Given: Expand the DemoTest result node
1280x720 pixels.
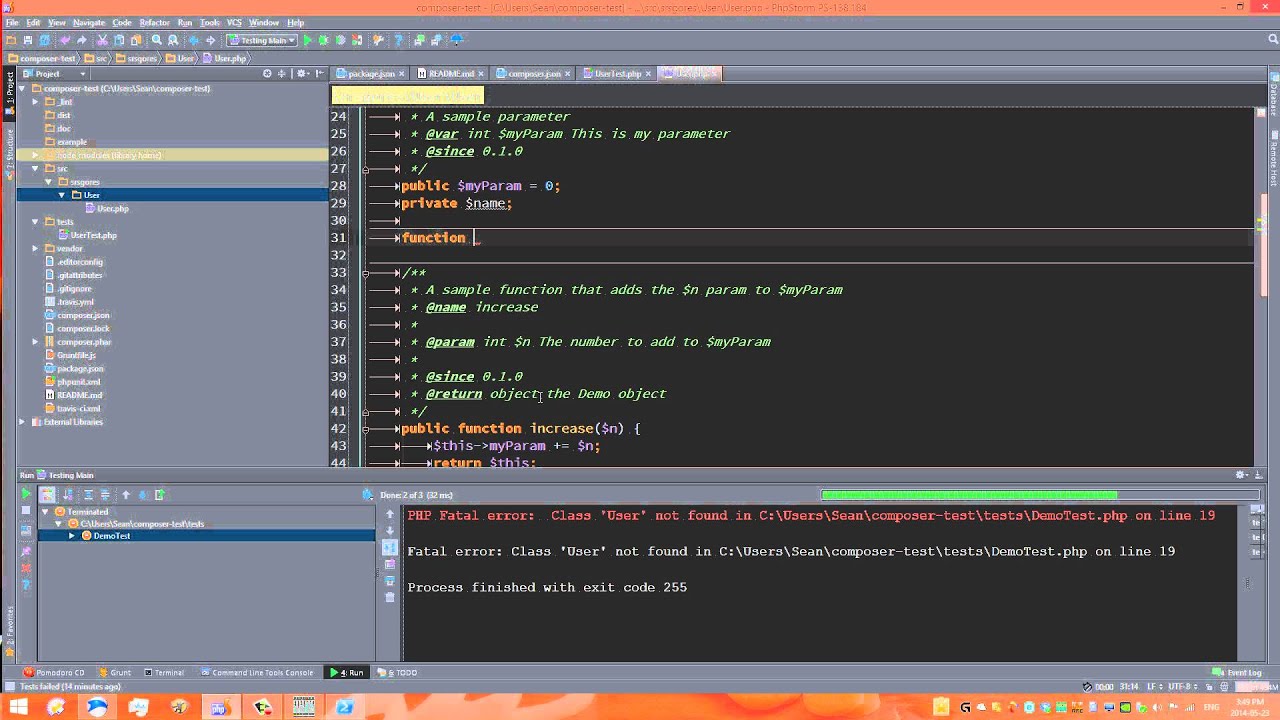Looking at the screenshot, I should [72, 536].
